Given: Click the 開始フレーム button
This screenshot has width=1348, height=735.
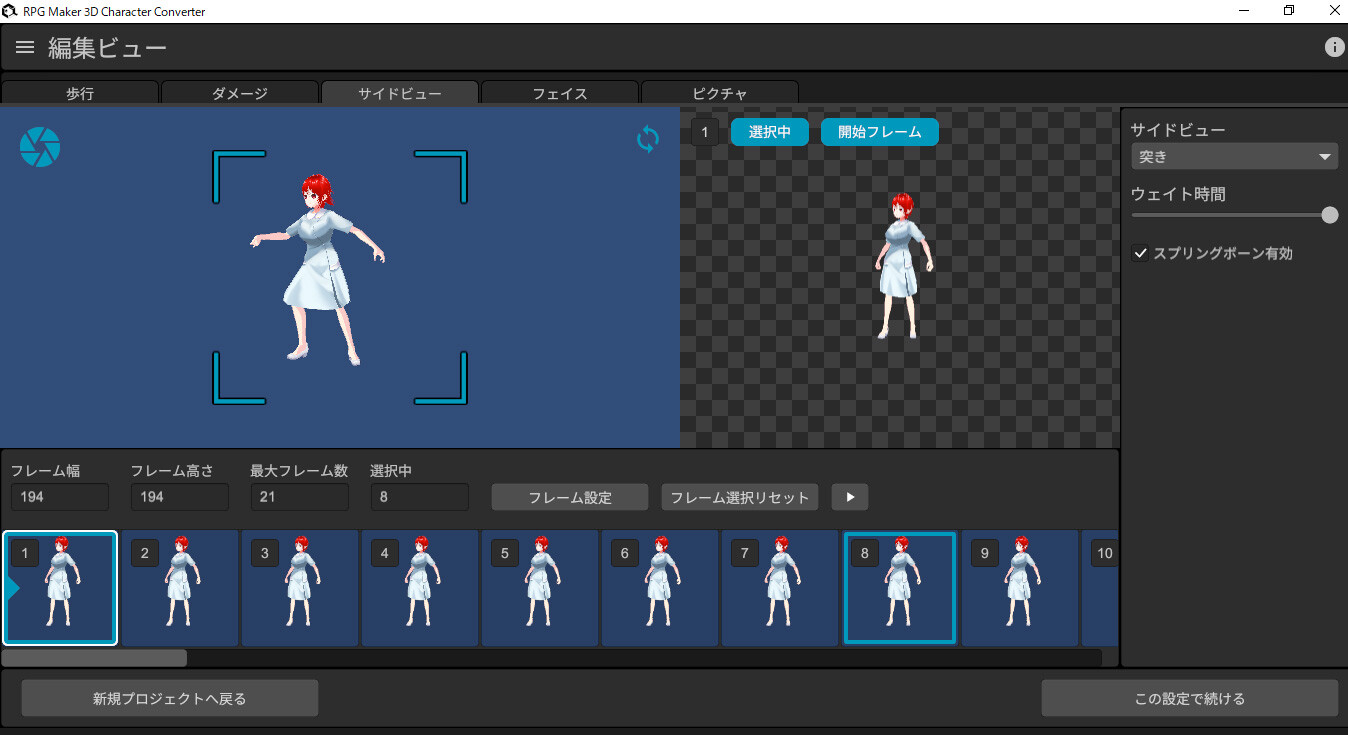Looking at the screenshot, I should (879, 131).
